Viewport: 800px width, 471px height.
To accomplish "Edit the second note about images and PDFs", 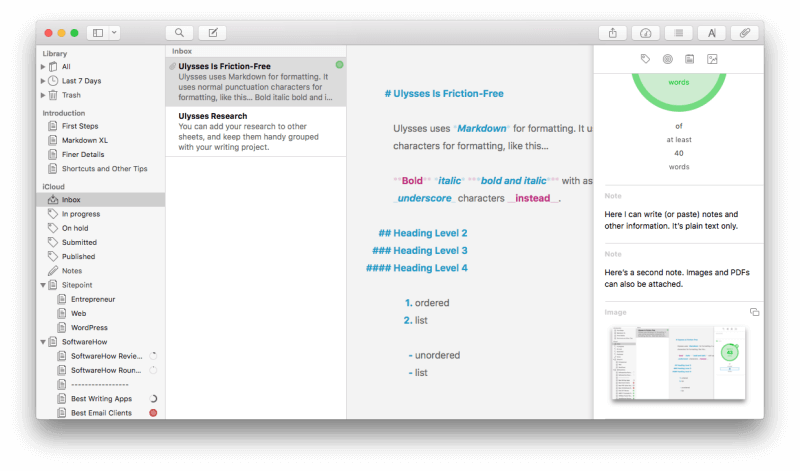I will 677,278.
